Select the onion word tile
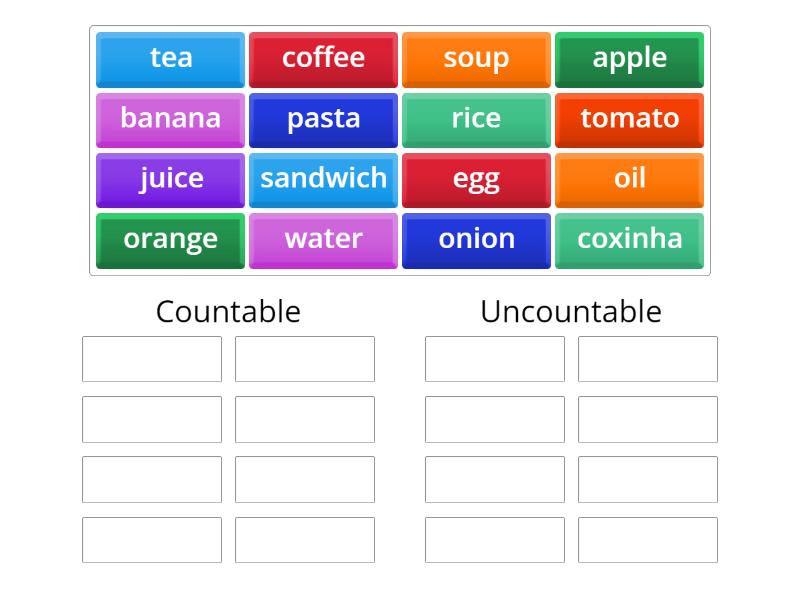Screen dimensions: 800x600 point(476,239)
